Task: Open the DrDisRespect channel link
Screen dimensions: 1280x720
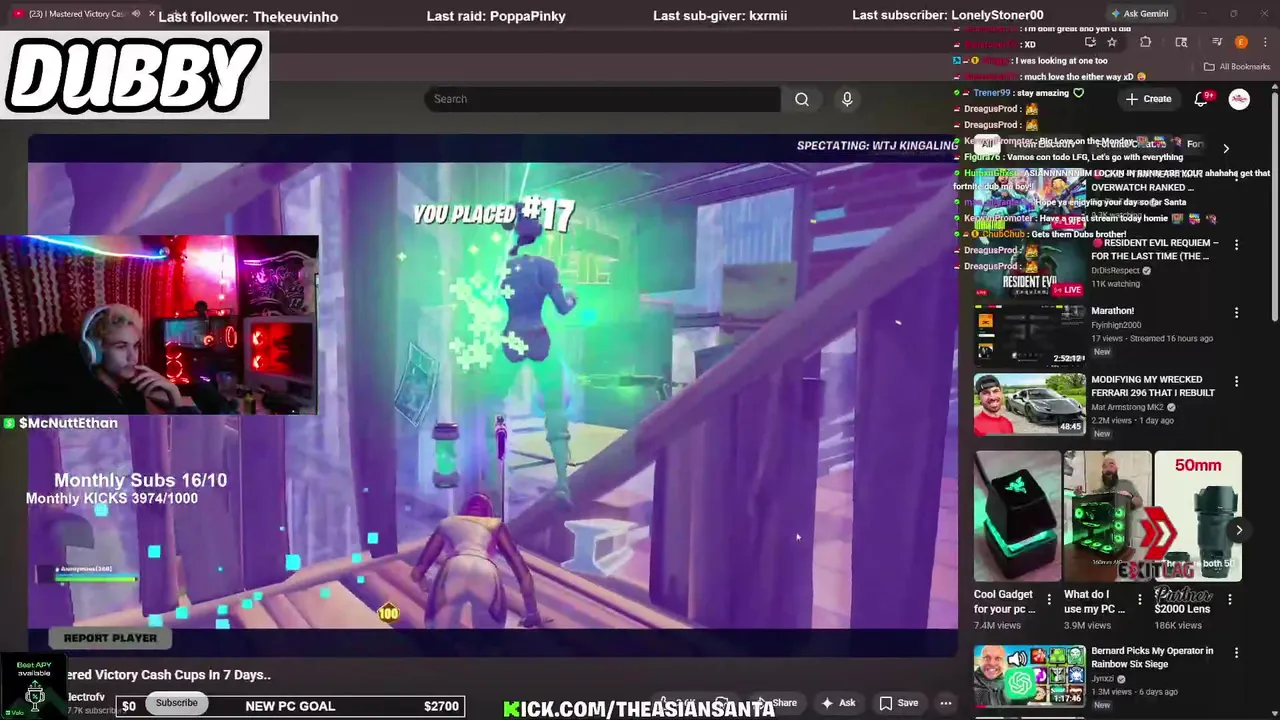Action: (x=1115, y=270)
